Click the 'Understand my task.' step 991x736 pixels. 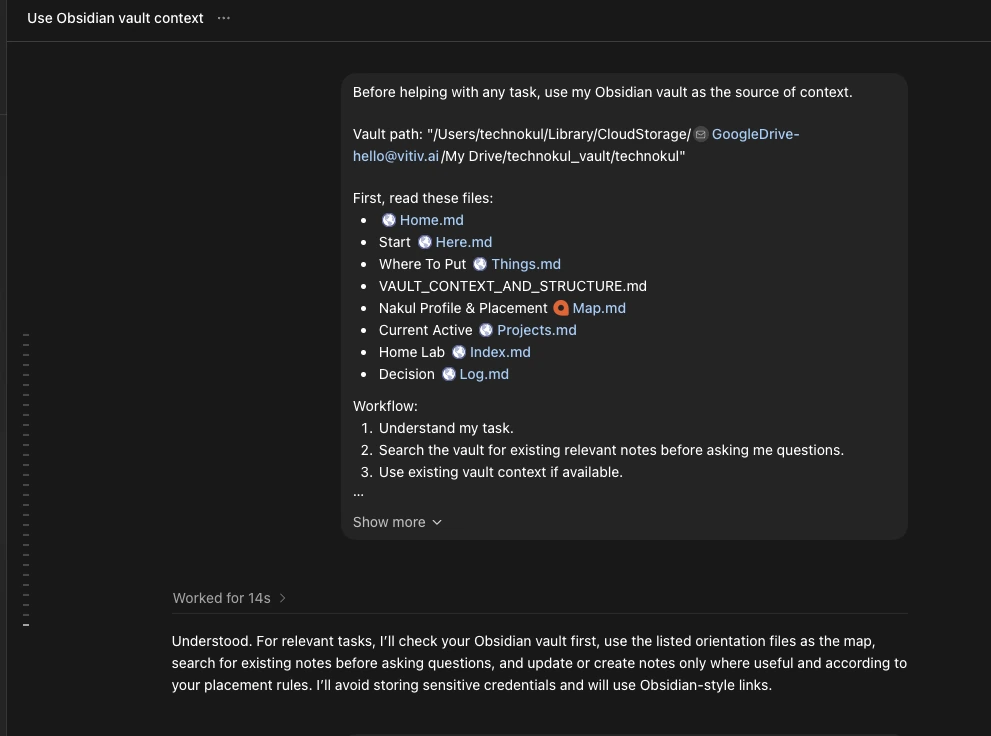[446, 428]
